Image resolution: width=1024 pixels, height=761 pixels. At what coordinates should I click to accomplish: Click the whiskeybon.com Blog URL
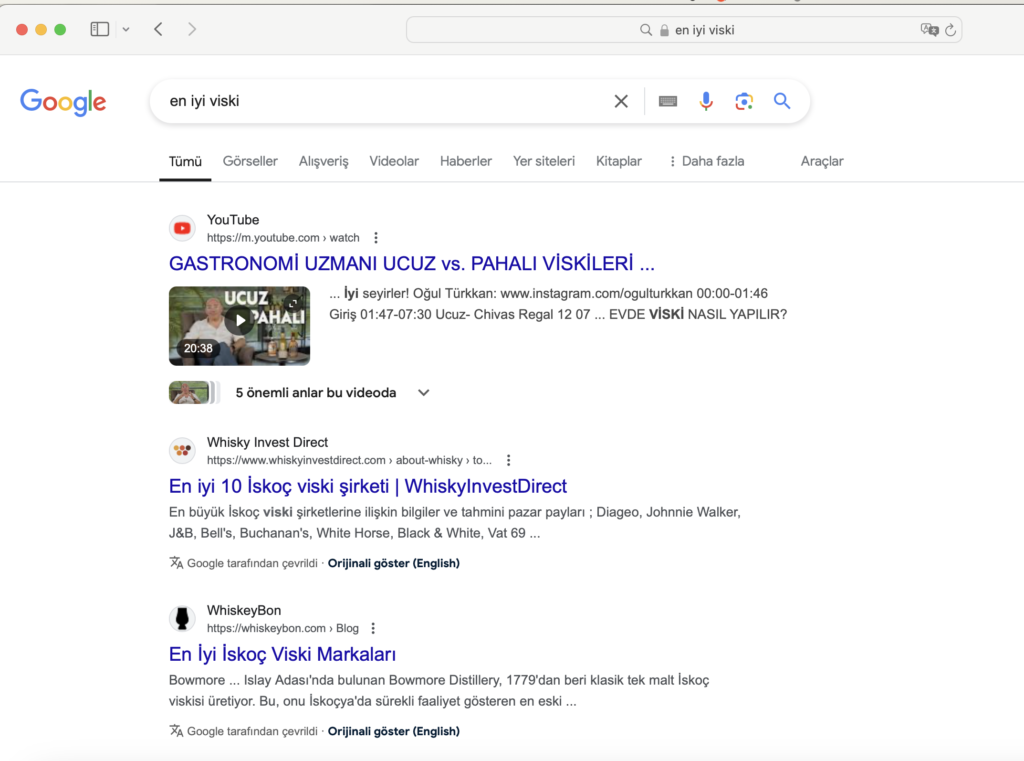click(x=283, y=628)
